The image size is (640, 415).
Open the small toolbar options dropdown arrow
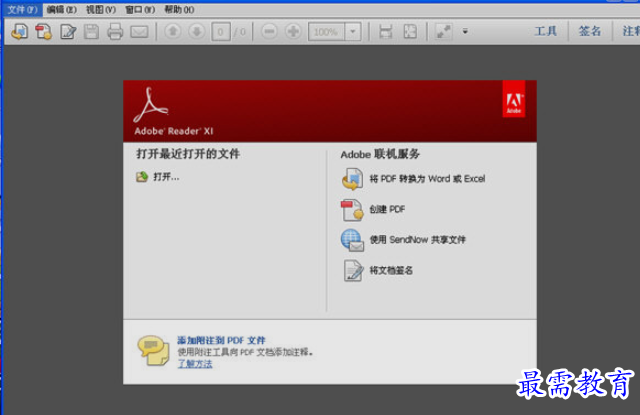pos(465,31)
